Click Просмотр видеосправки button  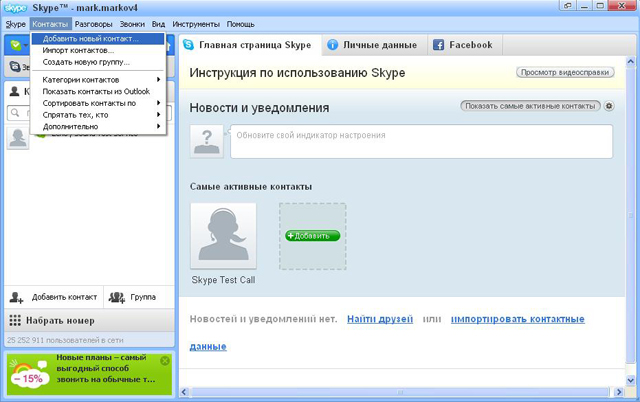click(x=565, y=72)
